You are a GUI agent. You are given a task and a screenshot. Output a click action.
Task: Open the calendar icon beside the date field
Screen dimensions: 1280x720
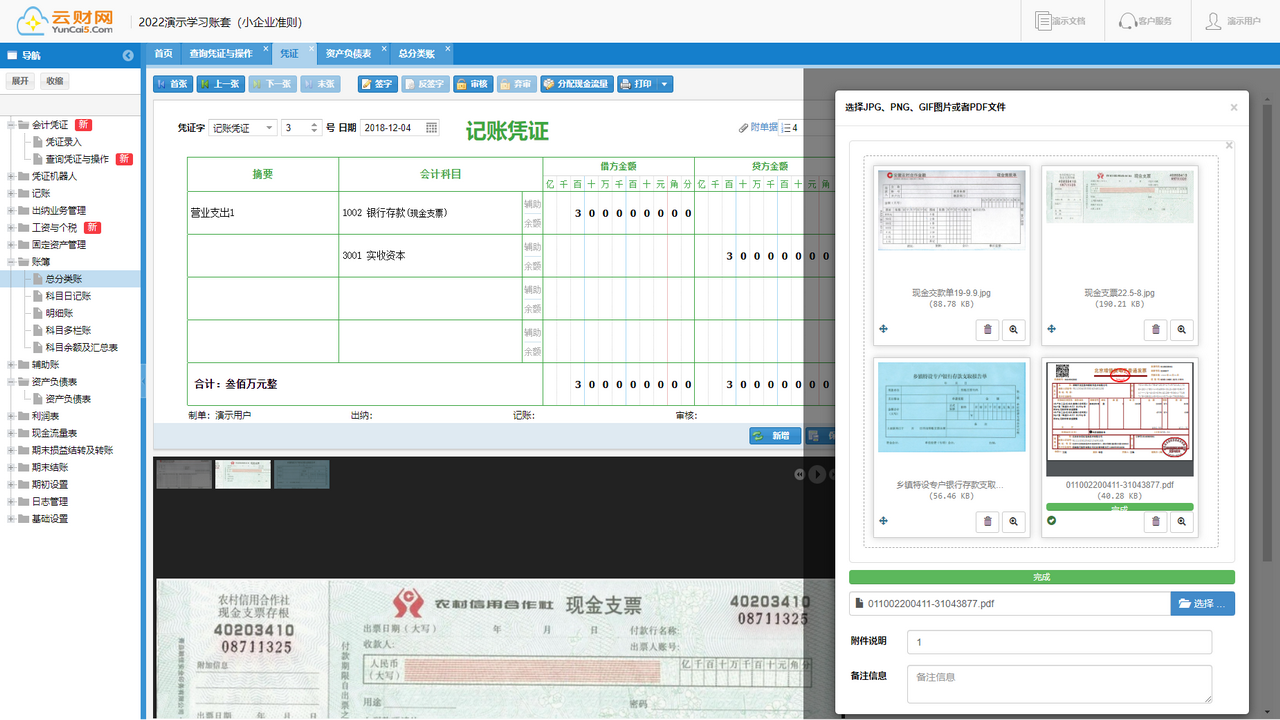[x=433, y=127]
